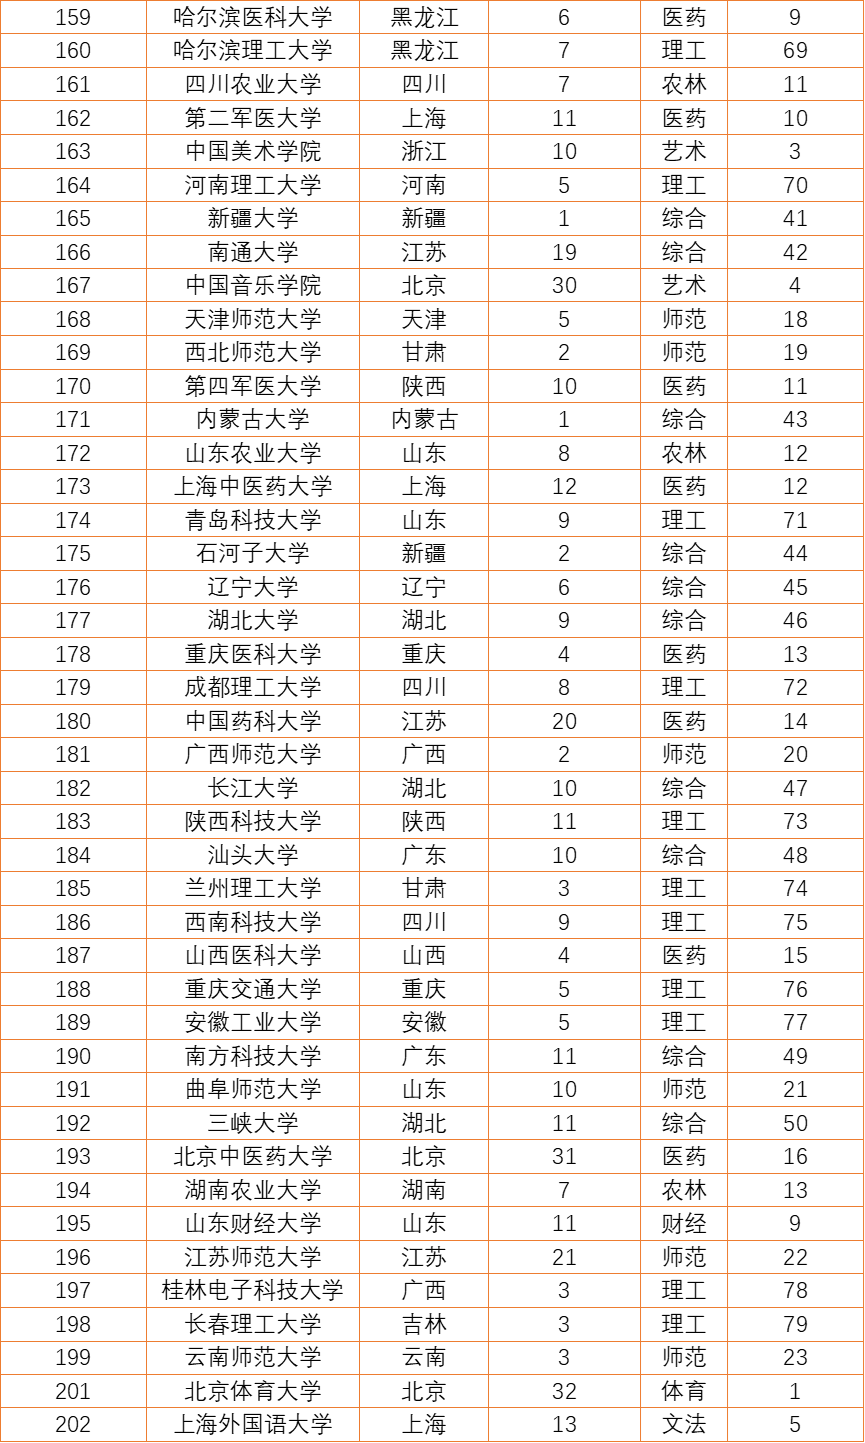This screenshot has width=865, height=1443.
Task: Click the cell 广西师范大学
Action: pos(253,754)
